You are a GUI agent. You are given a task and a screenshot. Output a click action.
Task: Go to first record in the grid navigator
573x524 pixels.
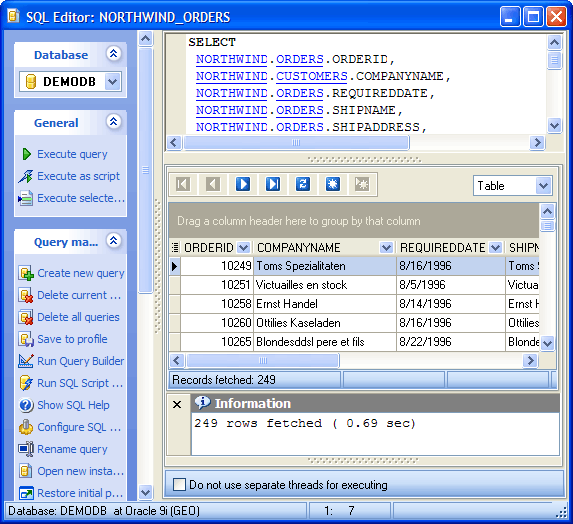coord(183,184)
